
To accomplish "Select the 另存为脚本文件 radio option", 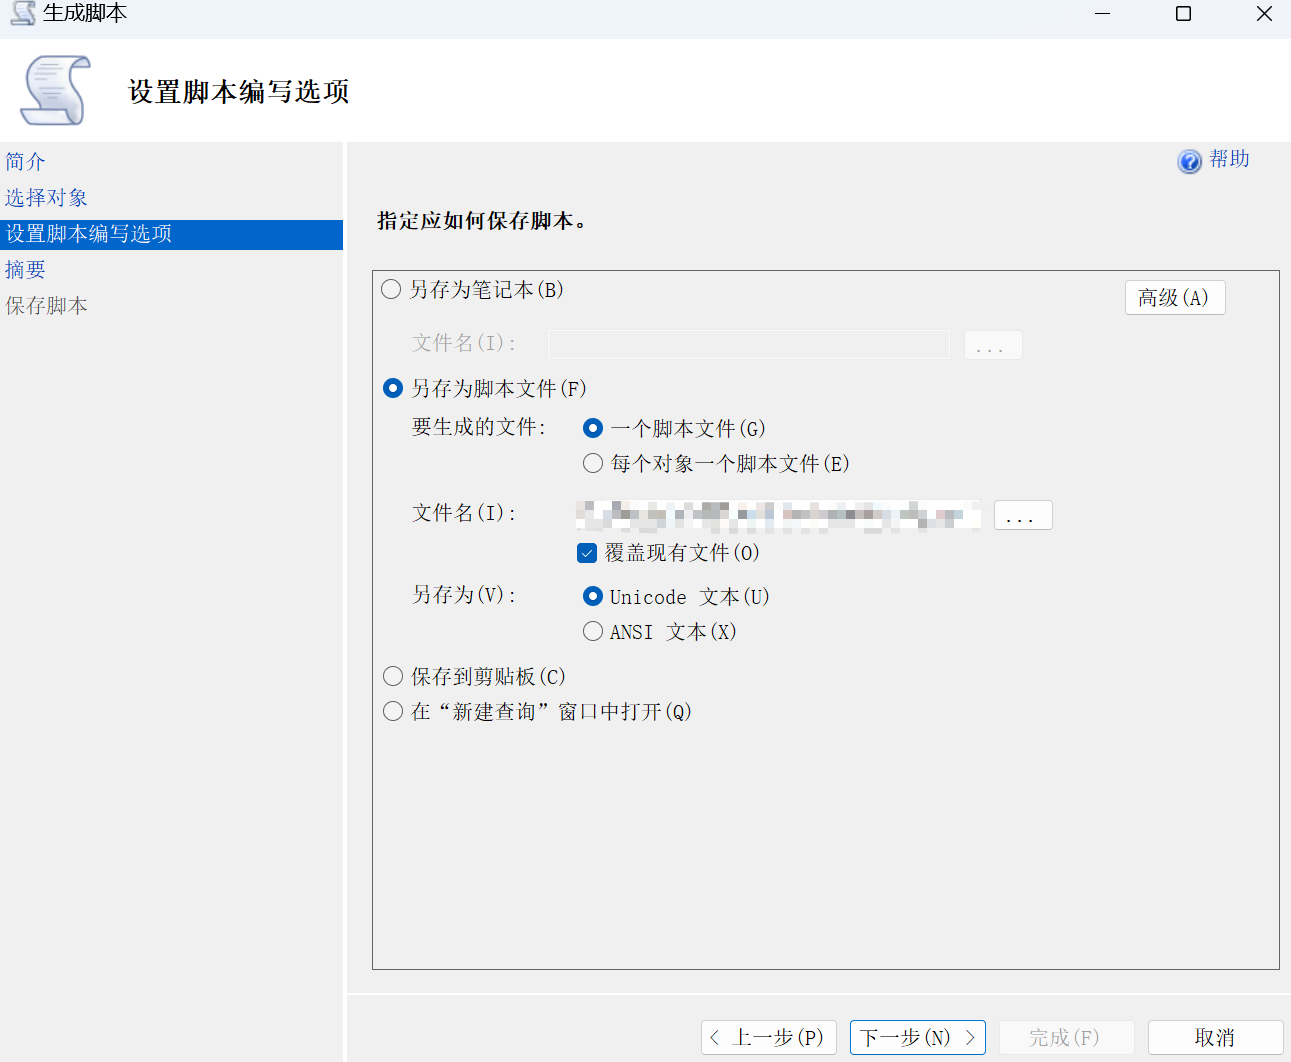I will (x=393, y=388).
